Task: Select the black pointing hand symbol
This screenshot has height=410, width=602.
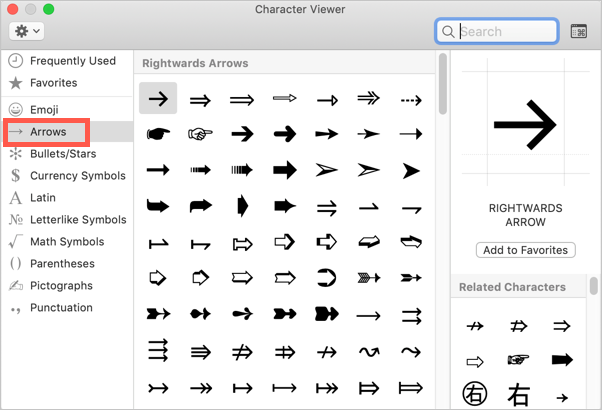Action: click(158, 134)
